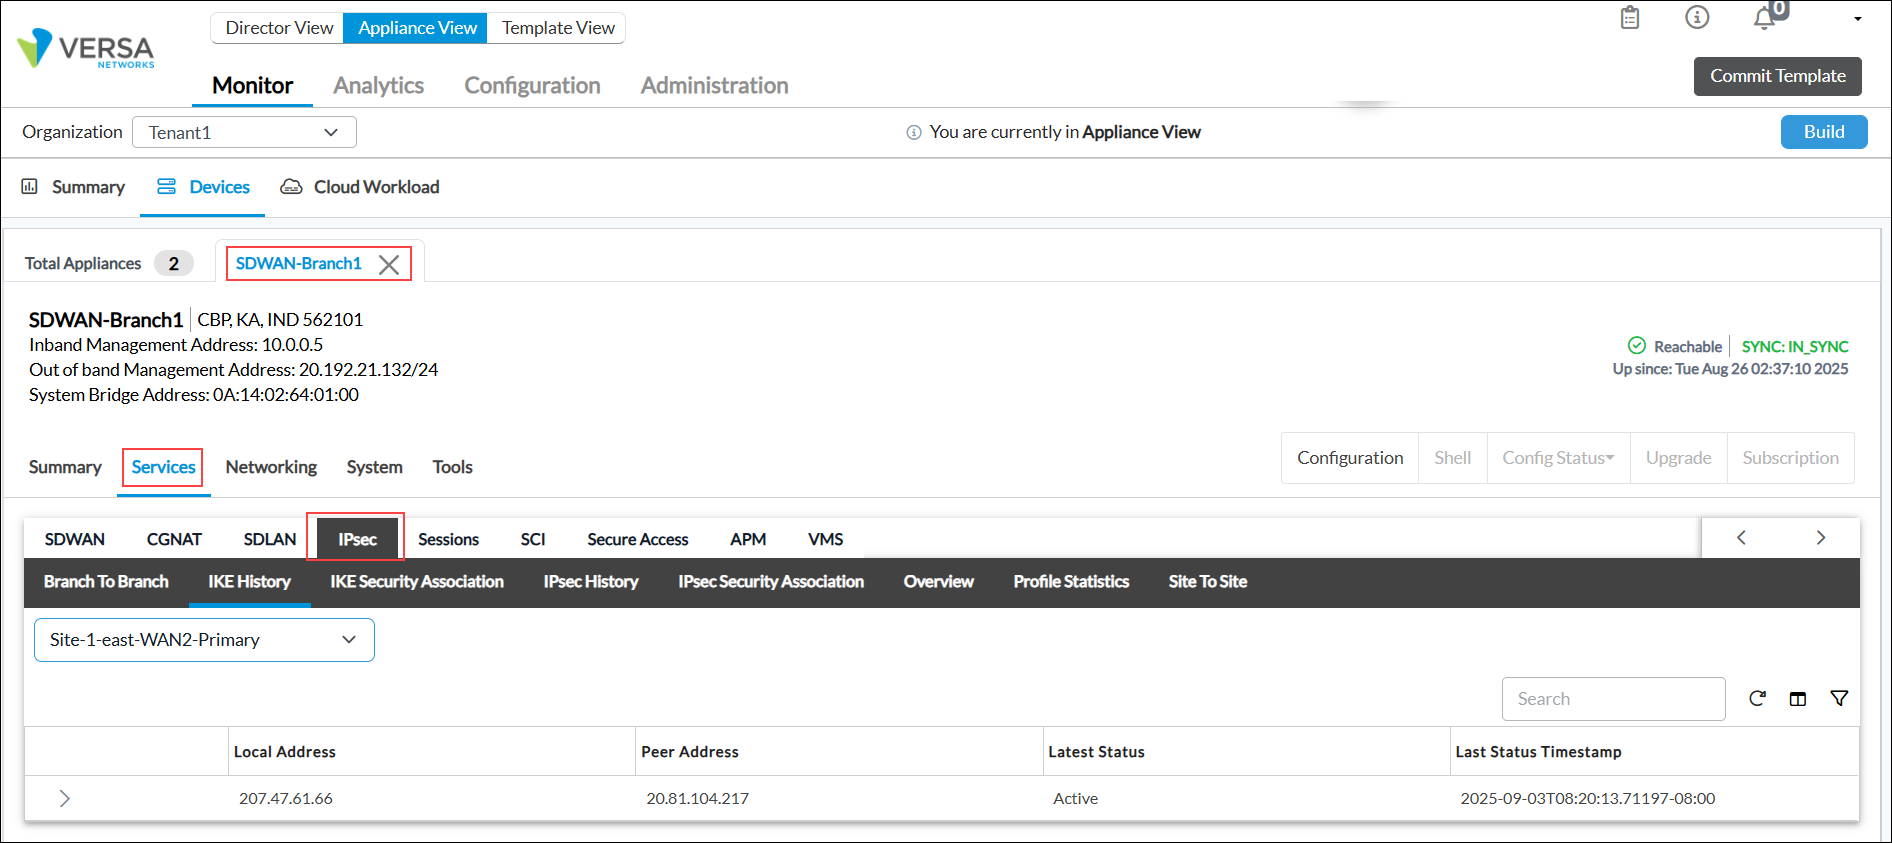The width and height of the screenshot is (1892, 843).
Task: Select the SDLAN service tab
Action: click(270, 539)
